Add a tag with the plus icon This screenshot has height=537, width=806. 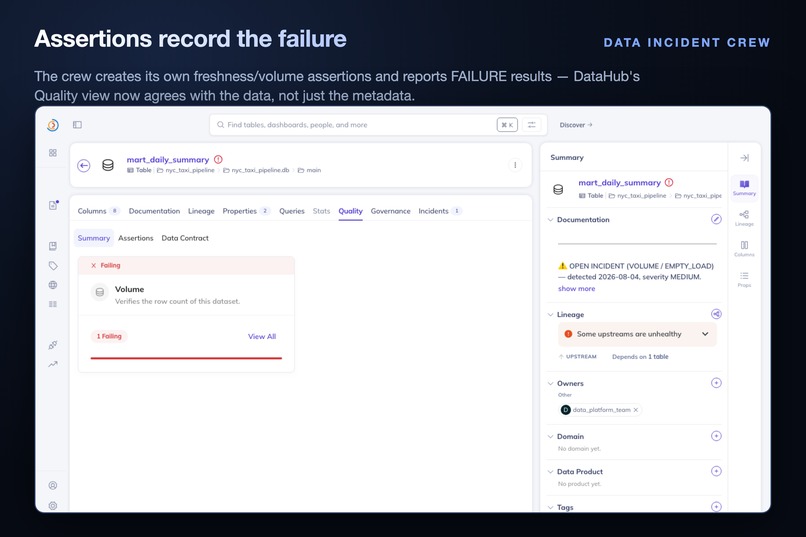click(x=716, y=507)
